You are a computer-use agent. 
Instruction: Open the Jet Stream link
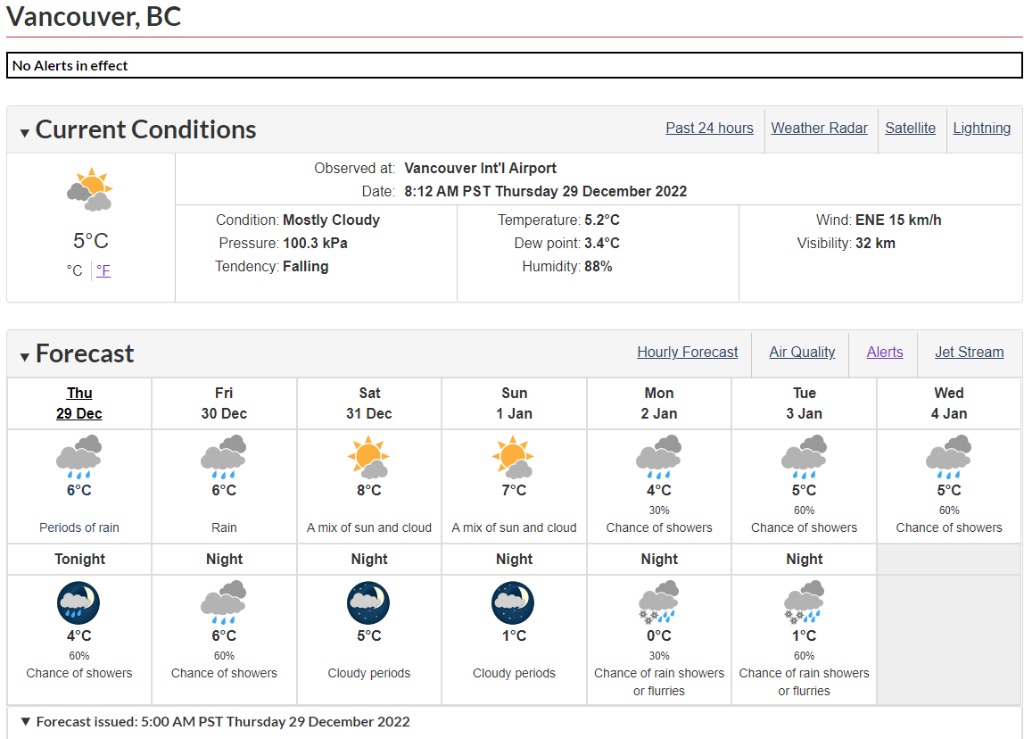click(969, 352)
